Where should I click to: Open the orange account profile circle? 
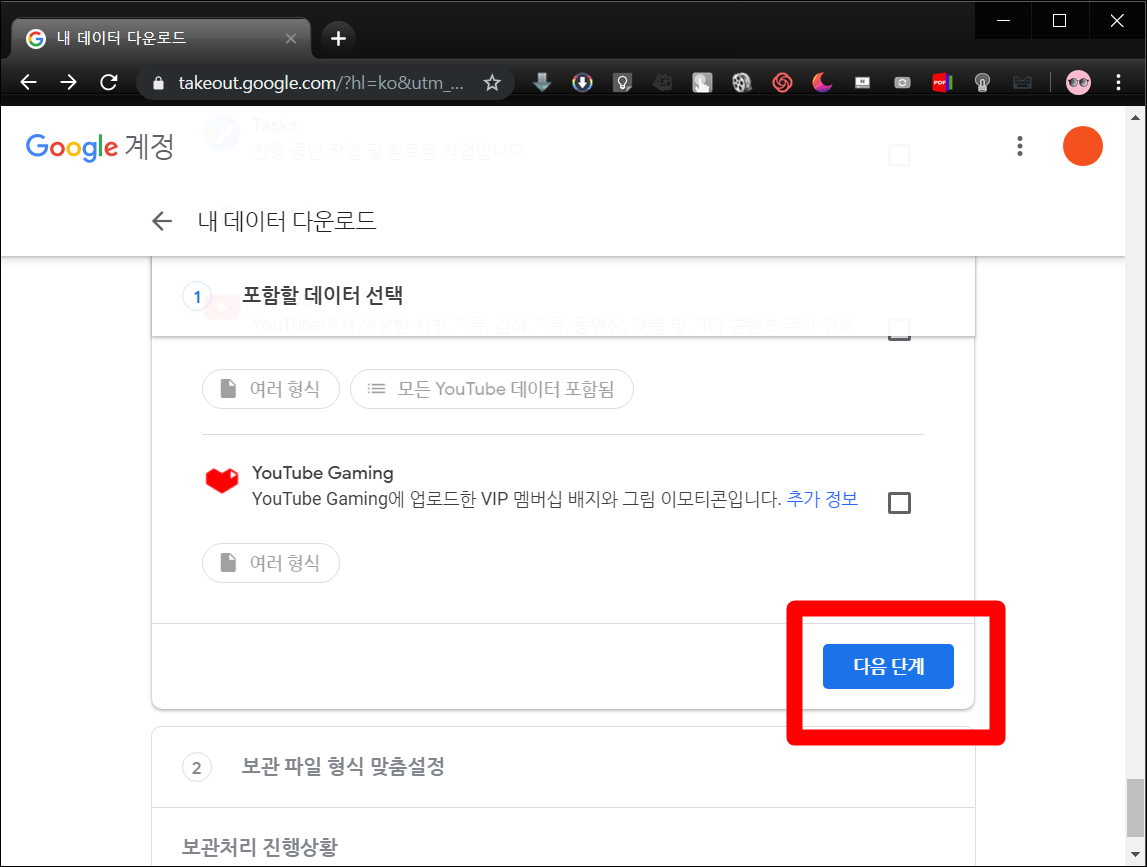(x=1083, y=146)
